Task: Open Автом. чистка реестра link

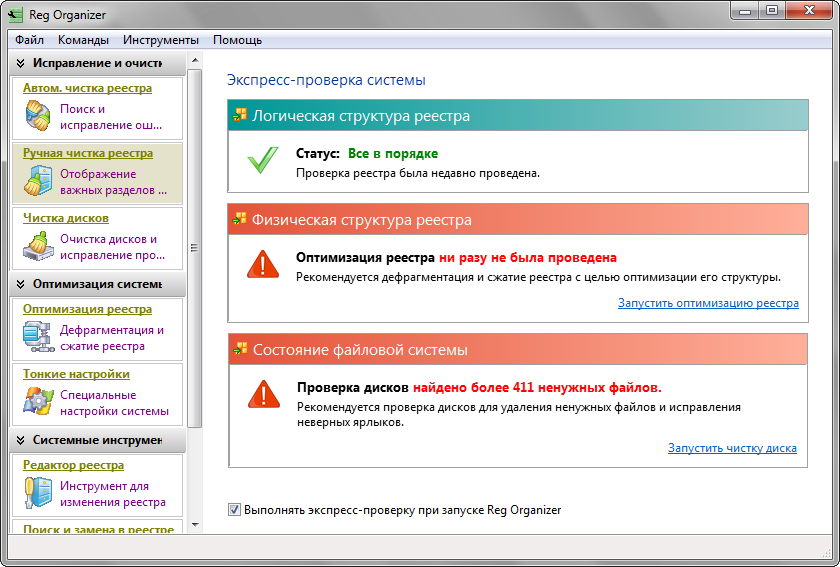Action: [x=87, y=88]
